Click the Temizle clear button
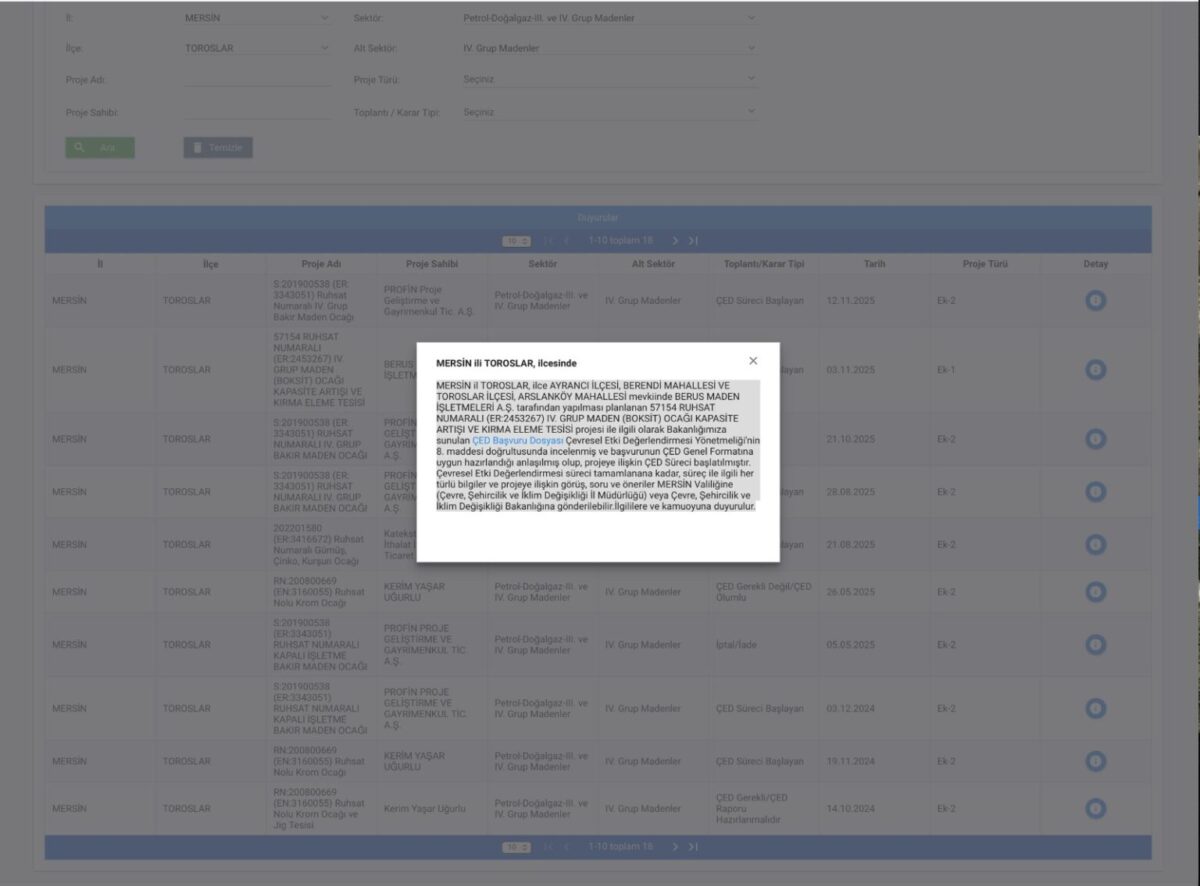The height and width of the screenshot is (886, 1200). coord(218,148)
